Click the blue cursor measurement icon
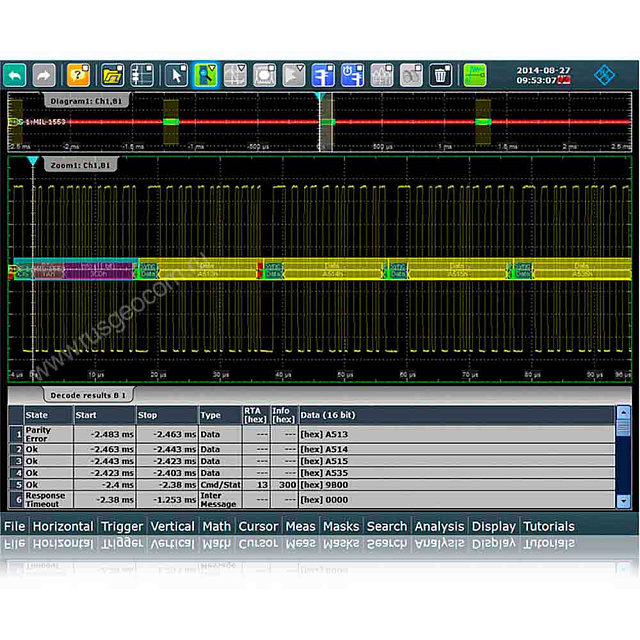This screenshot has width=640, height=640. (x=323, y=75)
